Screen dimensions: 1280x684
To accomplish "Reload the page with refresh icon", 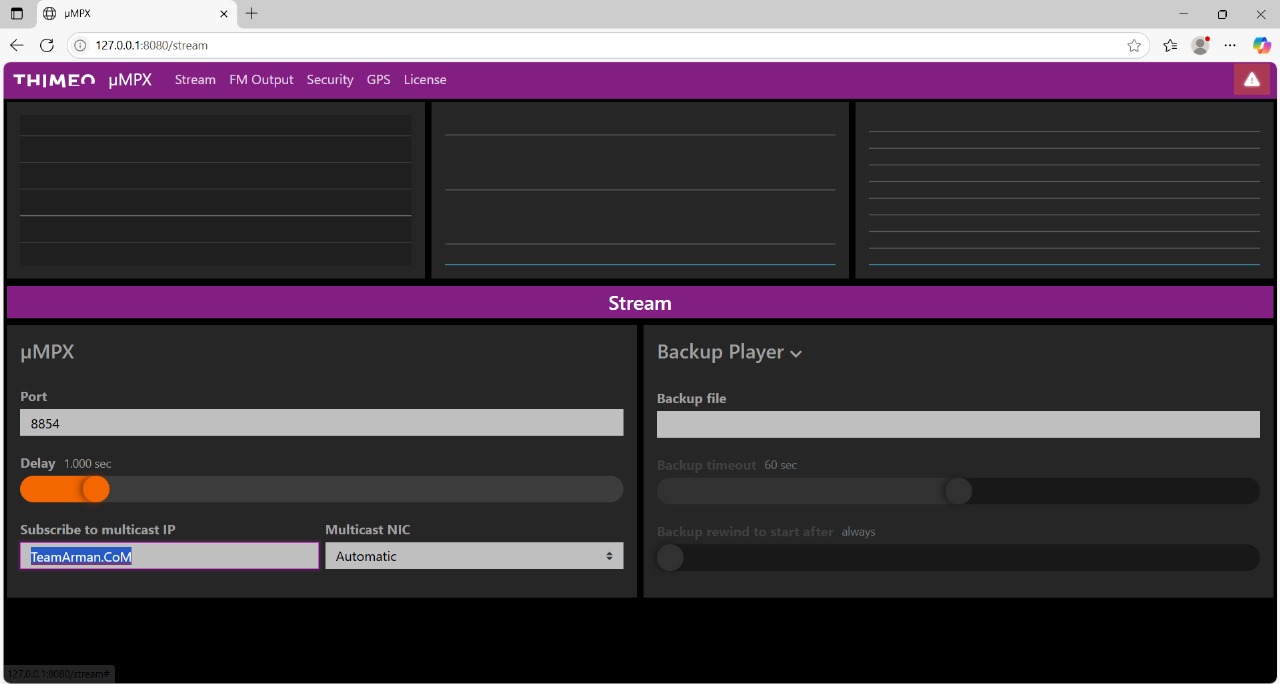I will pos(46,45).
